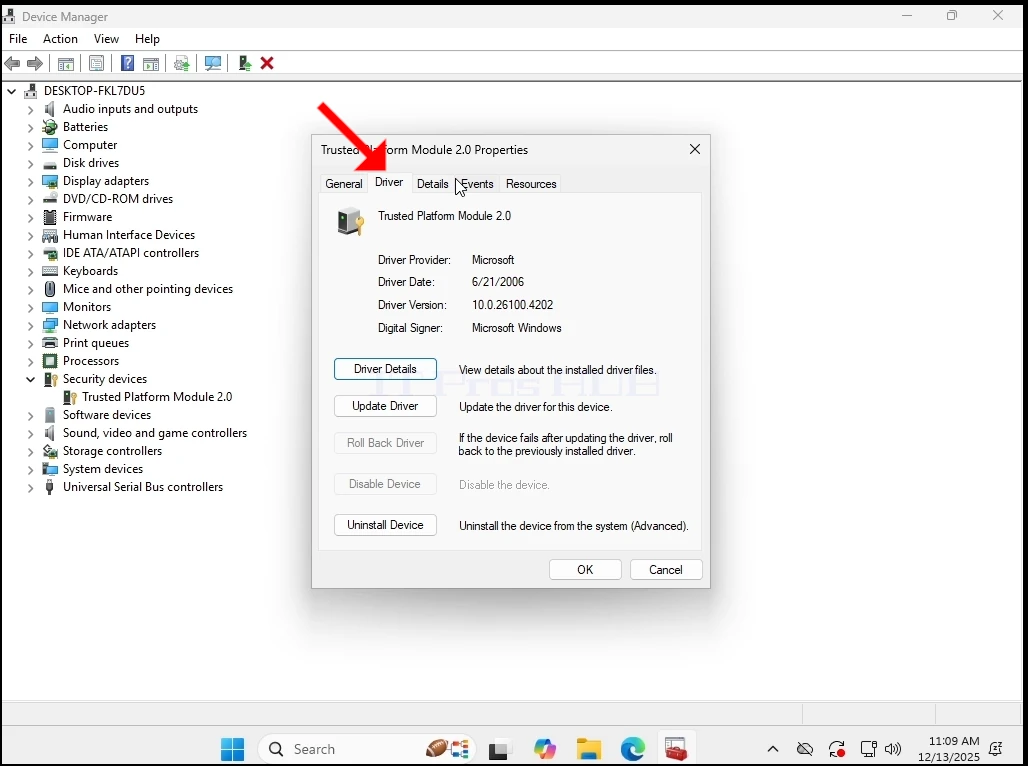Click the Task View taskbar icon
Viewport: 1028px width, 766px height.
(500, 749)
